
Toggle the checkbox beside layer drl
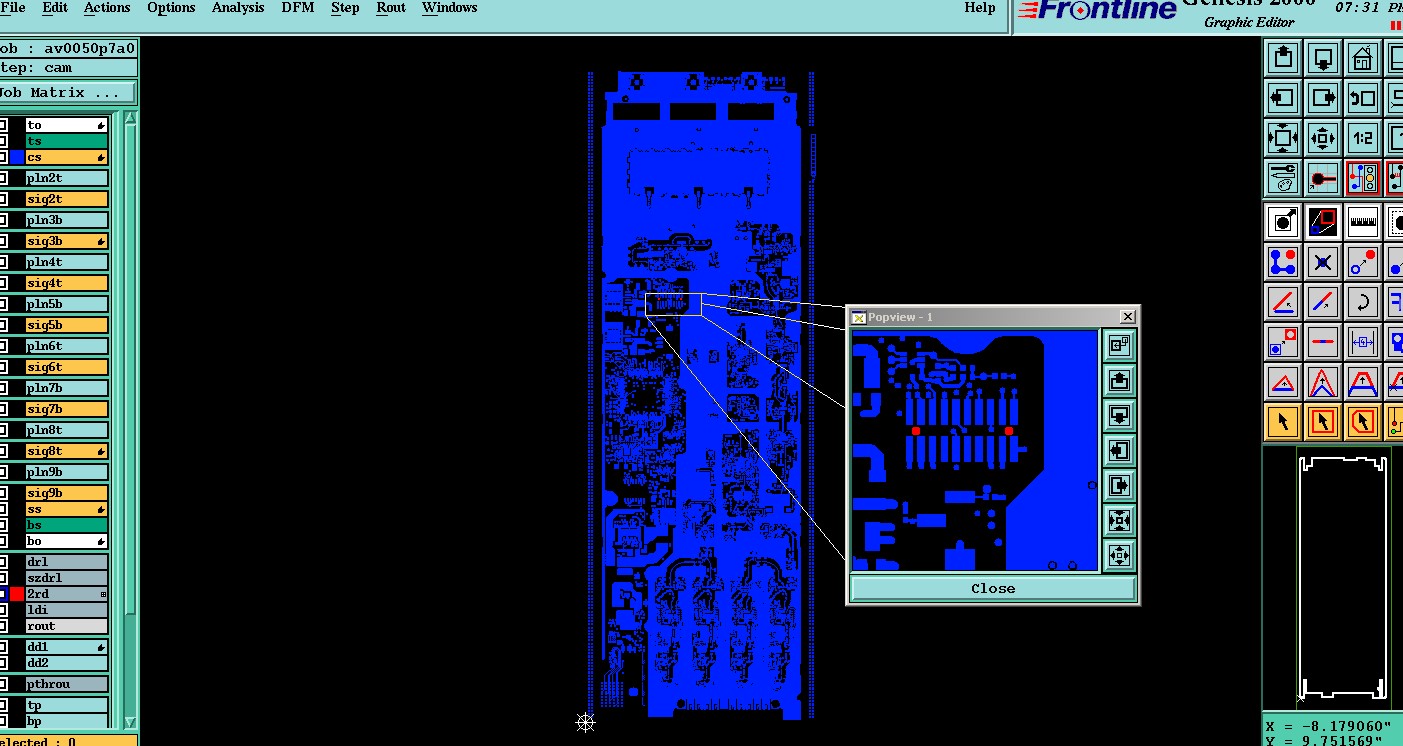[x=3, y=562]
